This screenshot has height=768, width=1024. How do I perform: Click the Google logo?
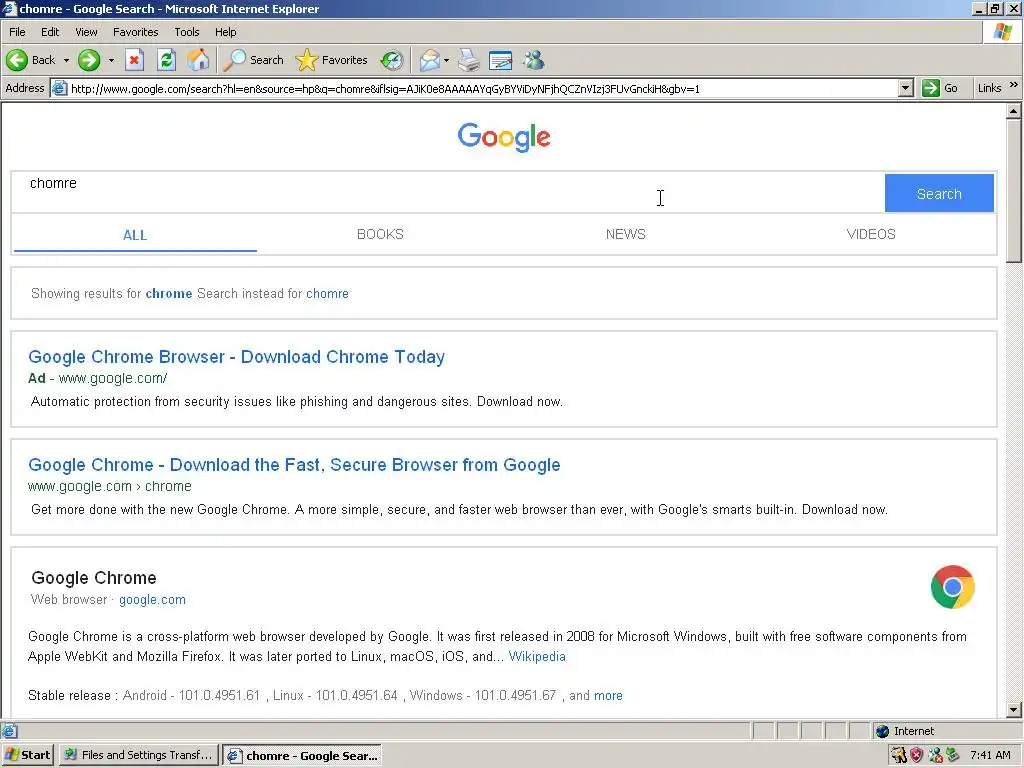coord(504,137)
